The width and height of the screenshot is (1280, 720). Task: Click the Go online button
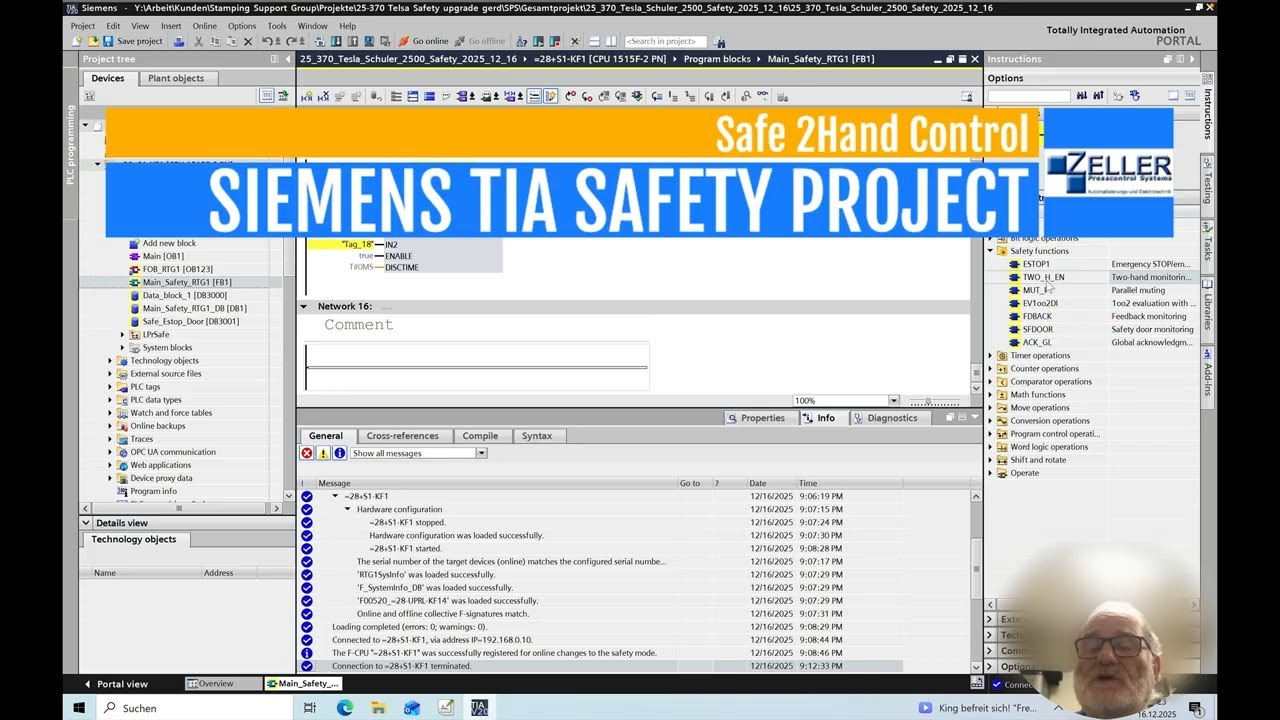pyautogui.click(x=423, y=41)
